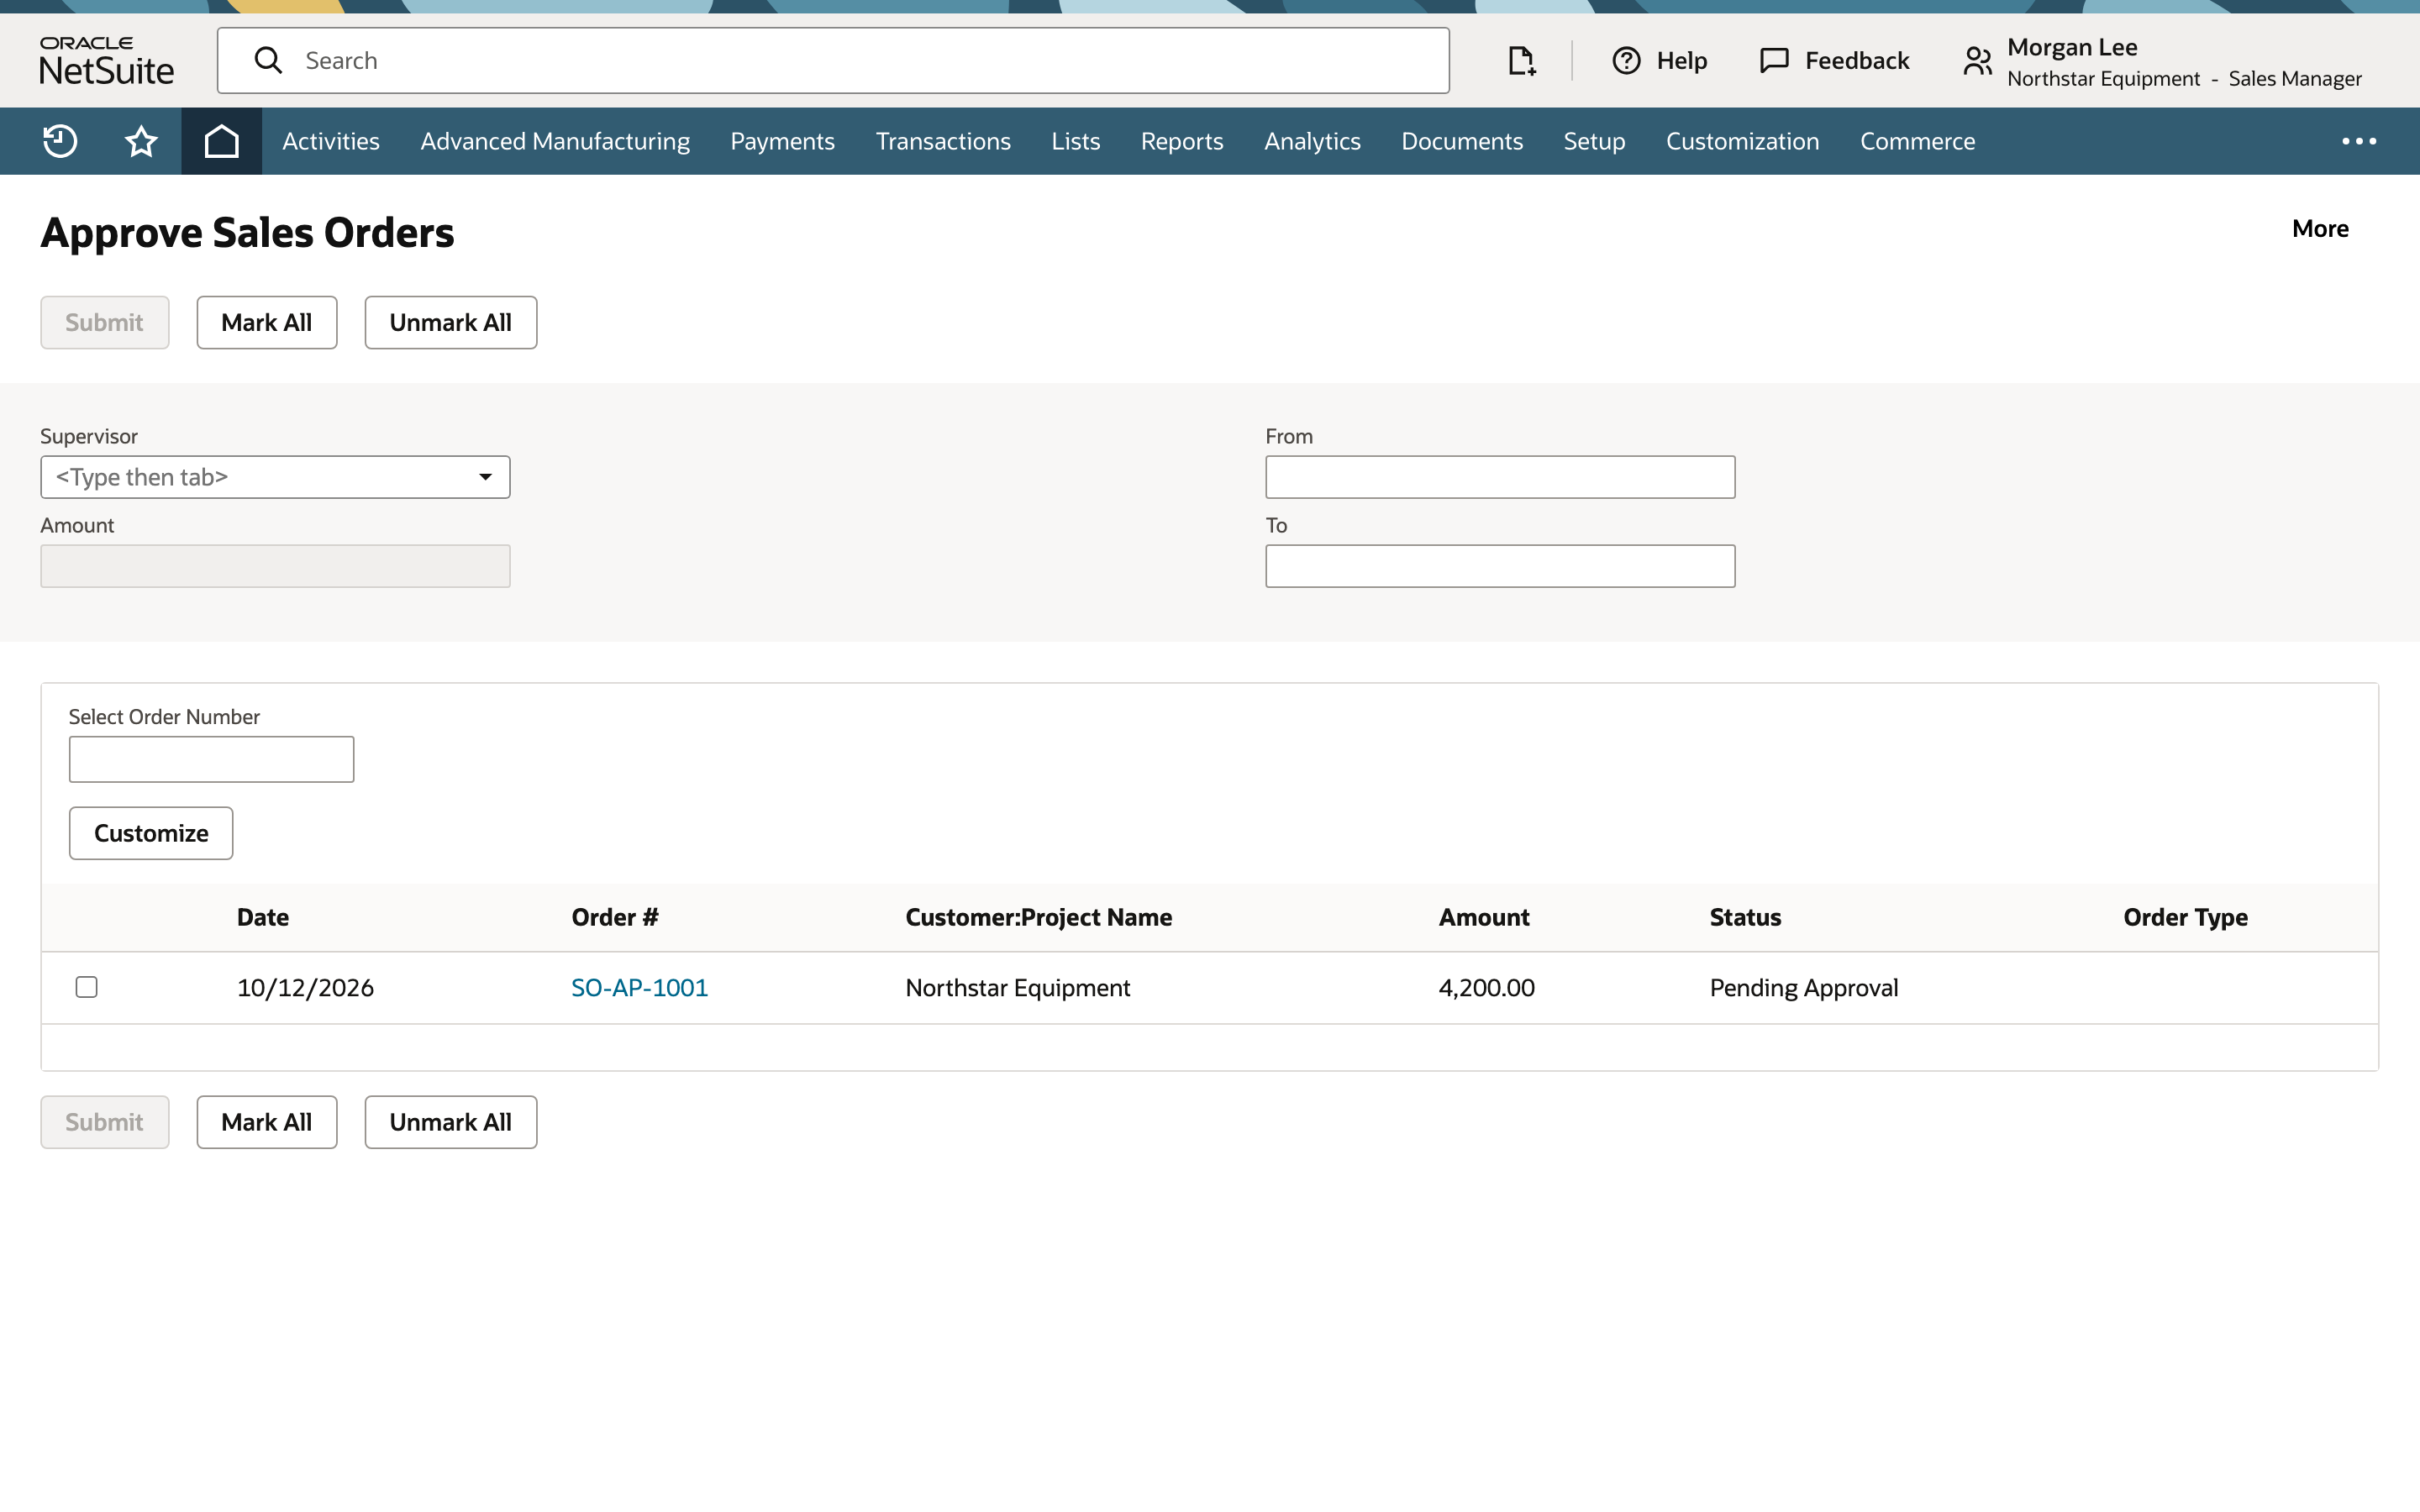2420x1512 pixels.
Task: Open the More menu on page header
Action: tap(2320, 229)
